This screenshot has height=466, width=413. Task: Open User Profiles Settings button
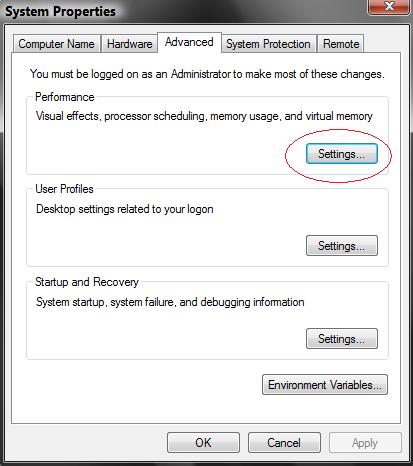pos(342,246)
